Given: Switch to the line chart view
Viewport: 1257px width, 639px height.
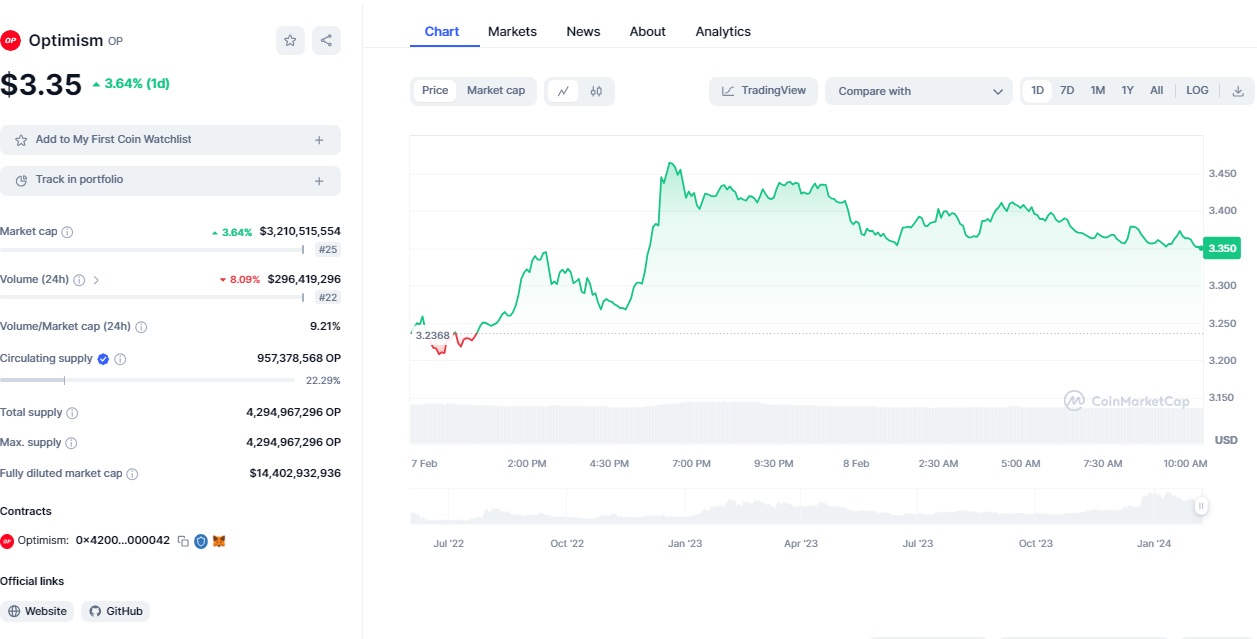Looking at the screenshot, I should (x=563, y=91).
